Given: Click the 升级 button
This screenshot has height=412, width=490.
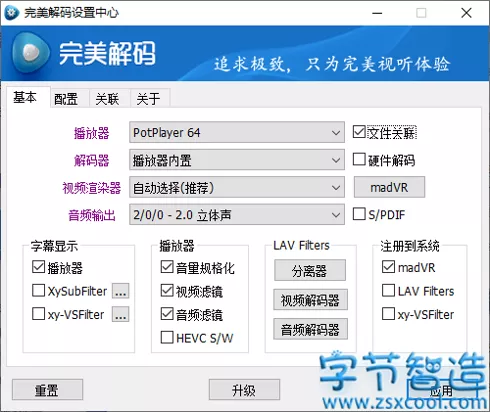Looking at the screenshot, I should (x=244, y=390).
